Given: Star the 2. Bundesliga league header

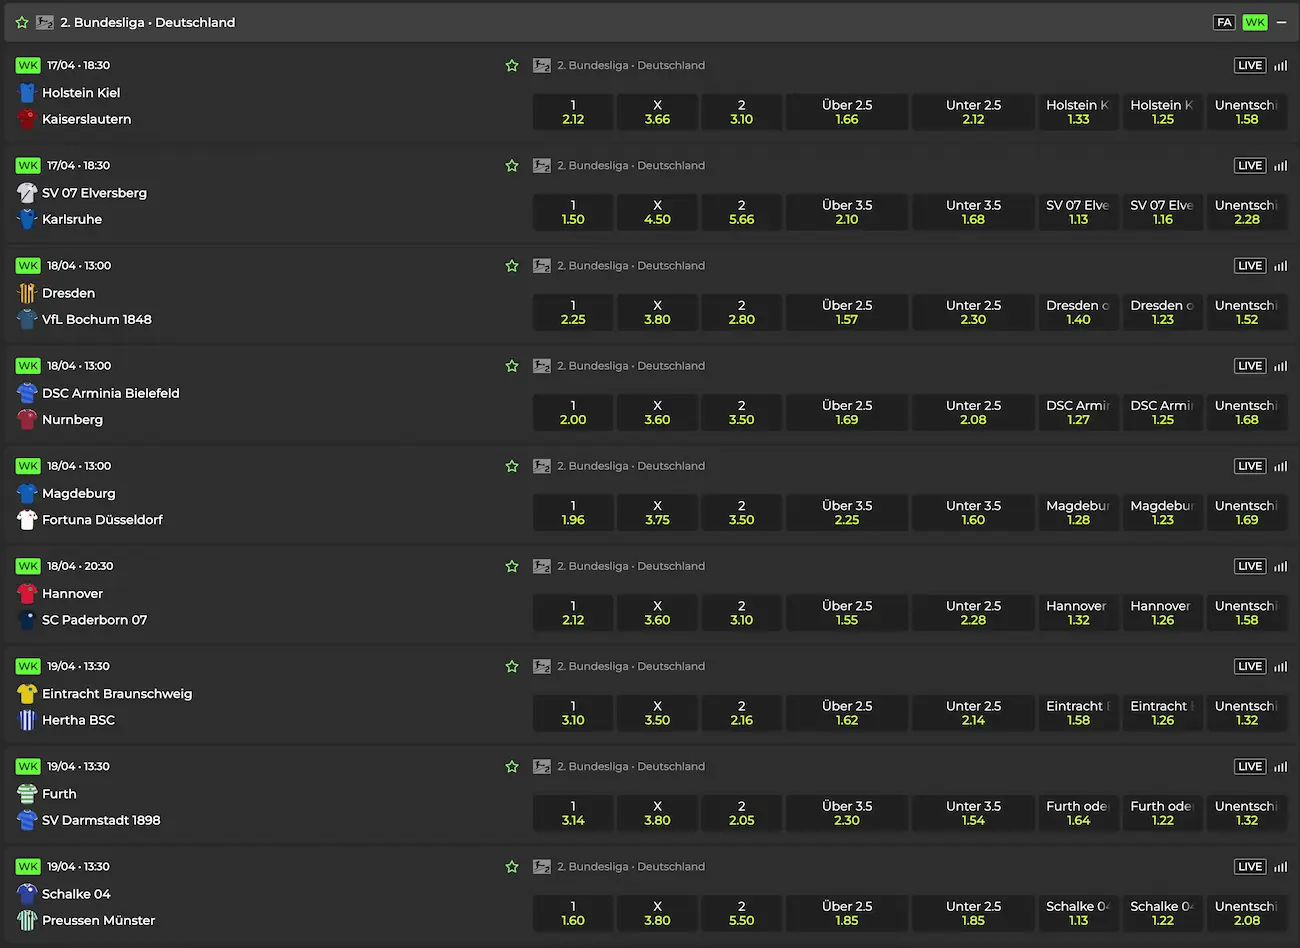Looking at the screenshot, I should [22, 22].
